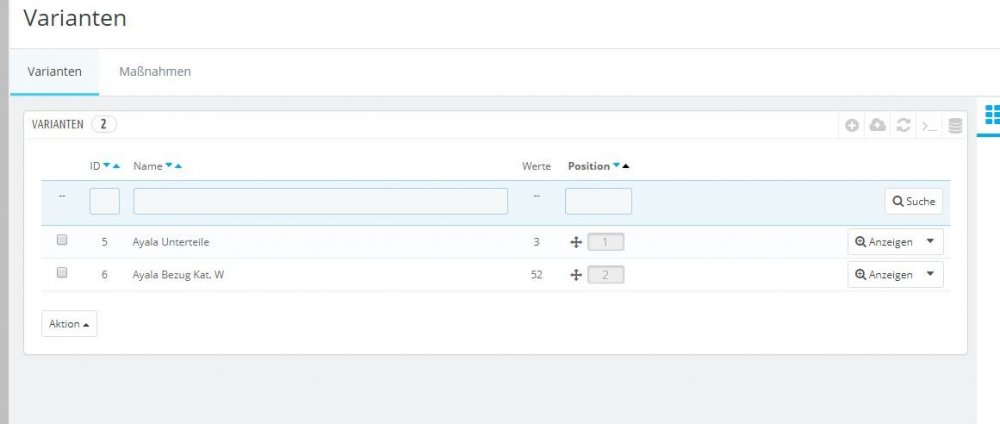Screen dimensions: 1000x424
Task: Tick the checkbox for Ayala Unterteile
Action: tap(62, 240)
